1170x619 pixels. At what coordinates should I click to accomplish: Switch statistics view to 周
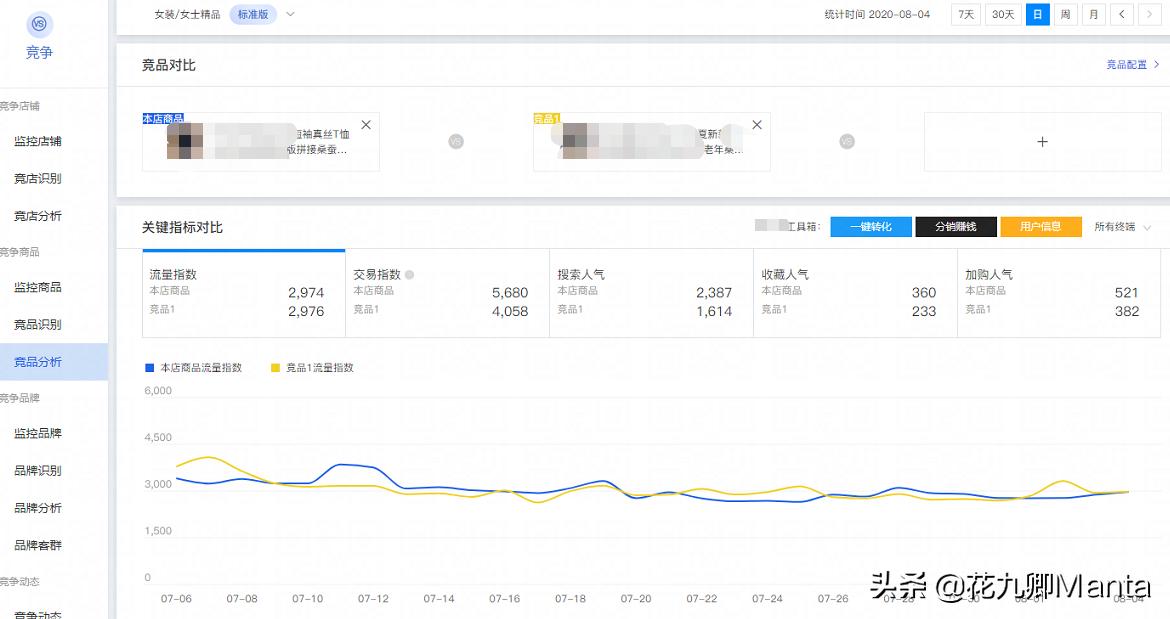tap(1066, 14)
